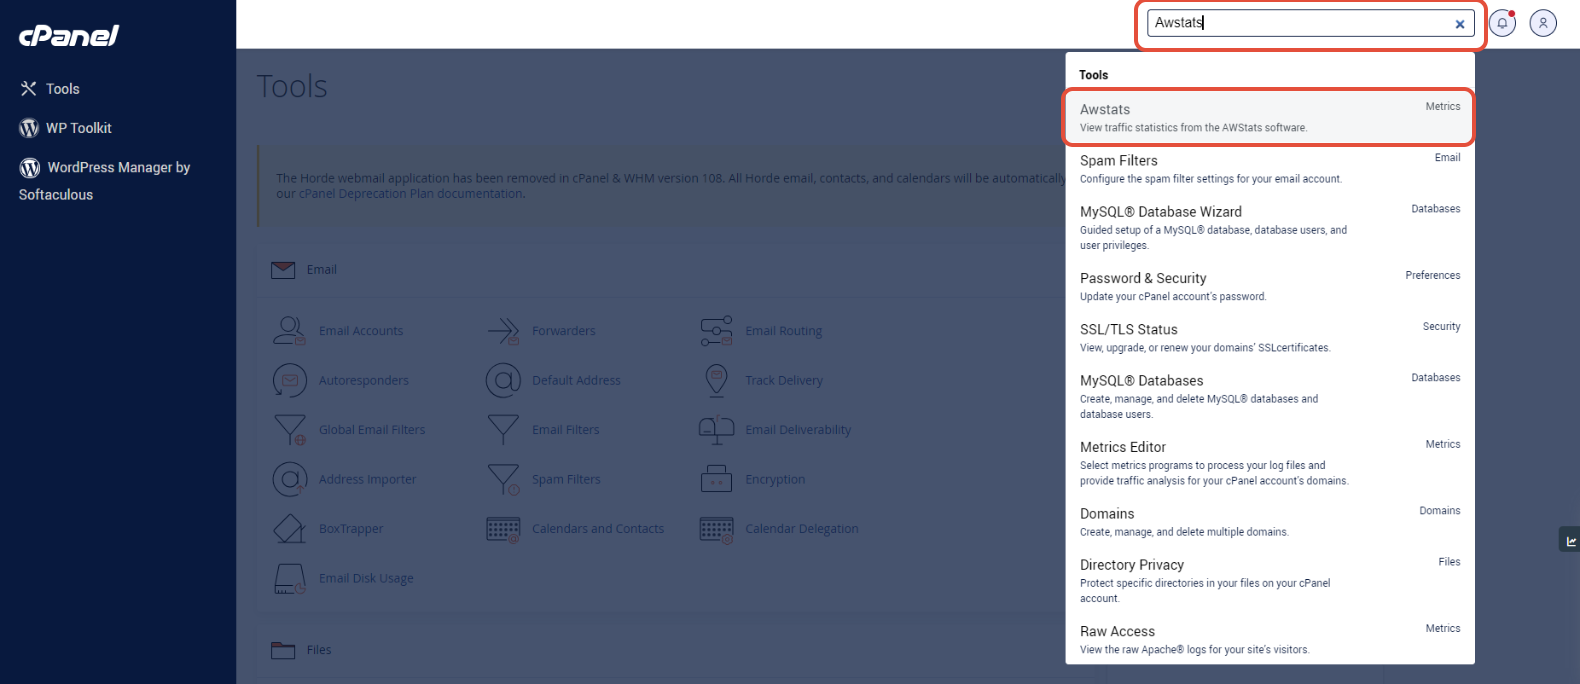Open Email Accounts text link
The height and width of the screenshot is (684, 1580).
pos(361,331)
